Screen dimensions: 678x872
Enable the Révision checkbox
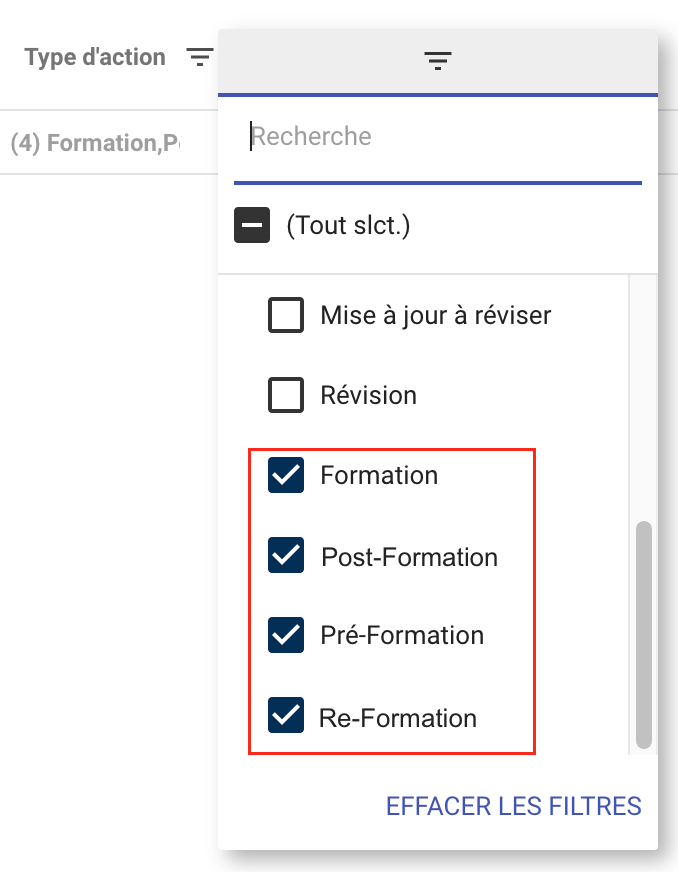tap(286, 396)
